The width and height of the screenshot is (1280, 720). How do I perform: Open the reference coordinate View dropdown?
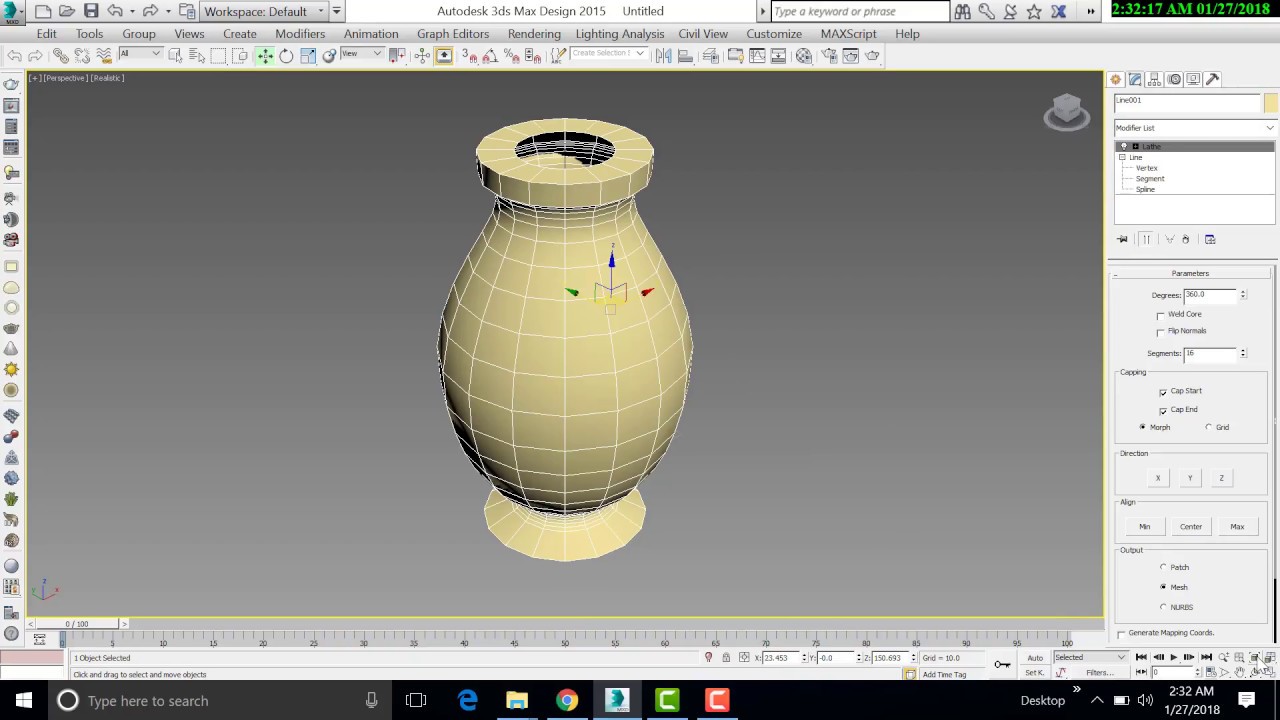tap(362, 54)
